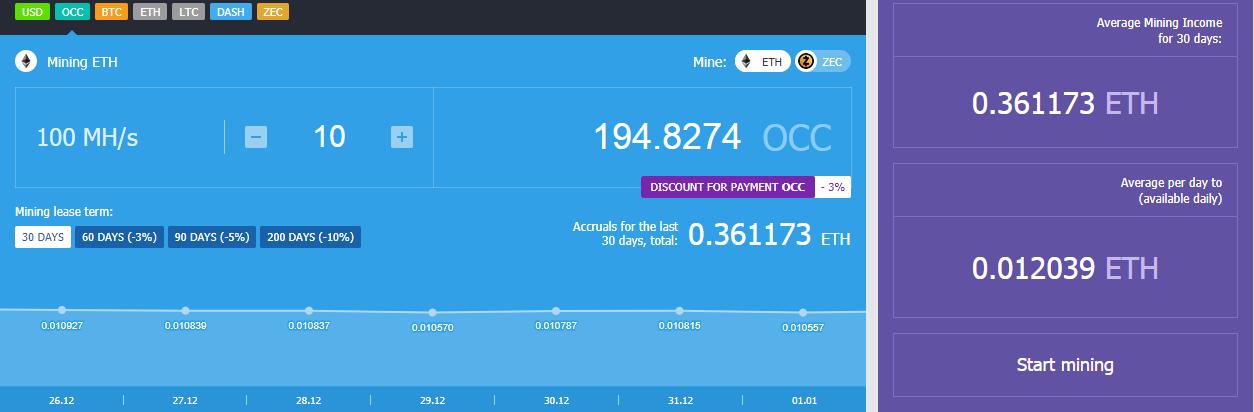Click chart point 0.010557 for 01.01
This screenshot has height=412, width=1254.
(x=803, y=313)
